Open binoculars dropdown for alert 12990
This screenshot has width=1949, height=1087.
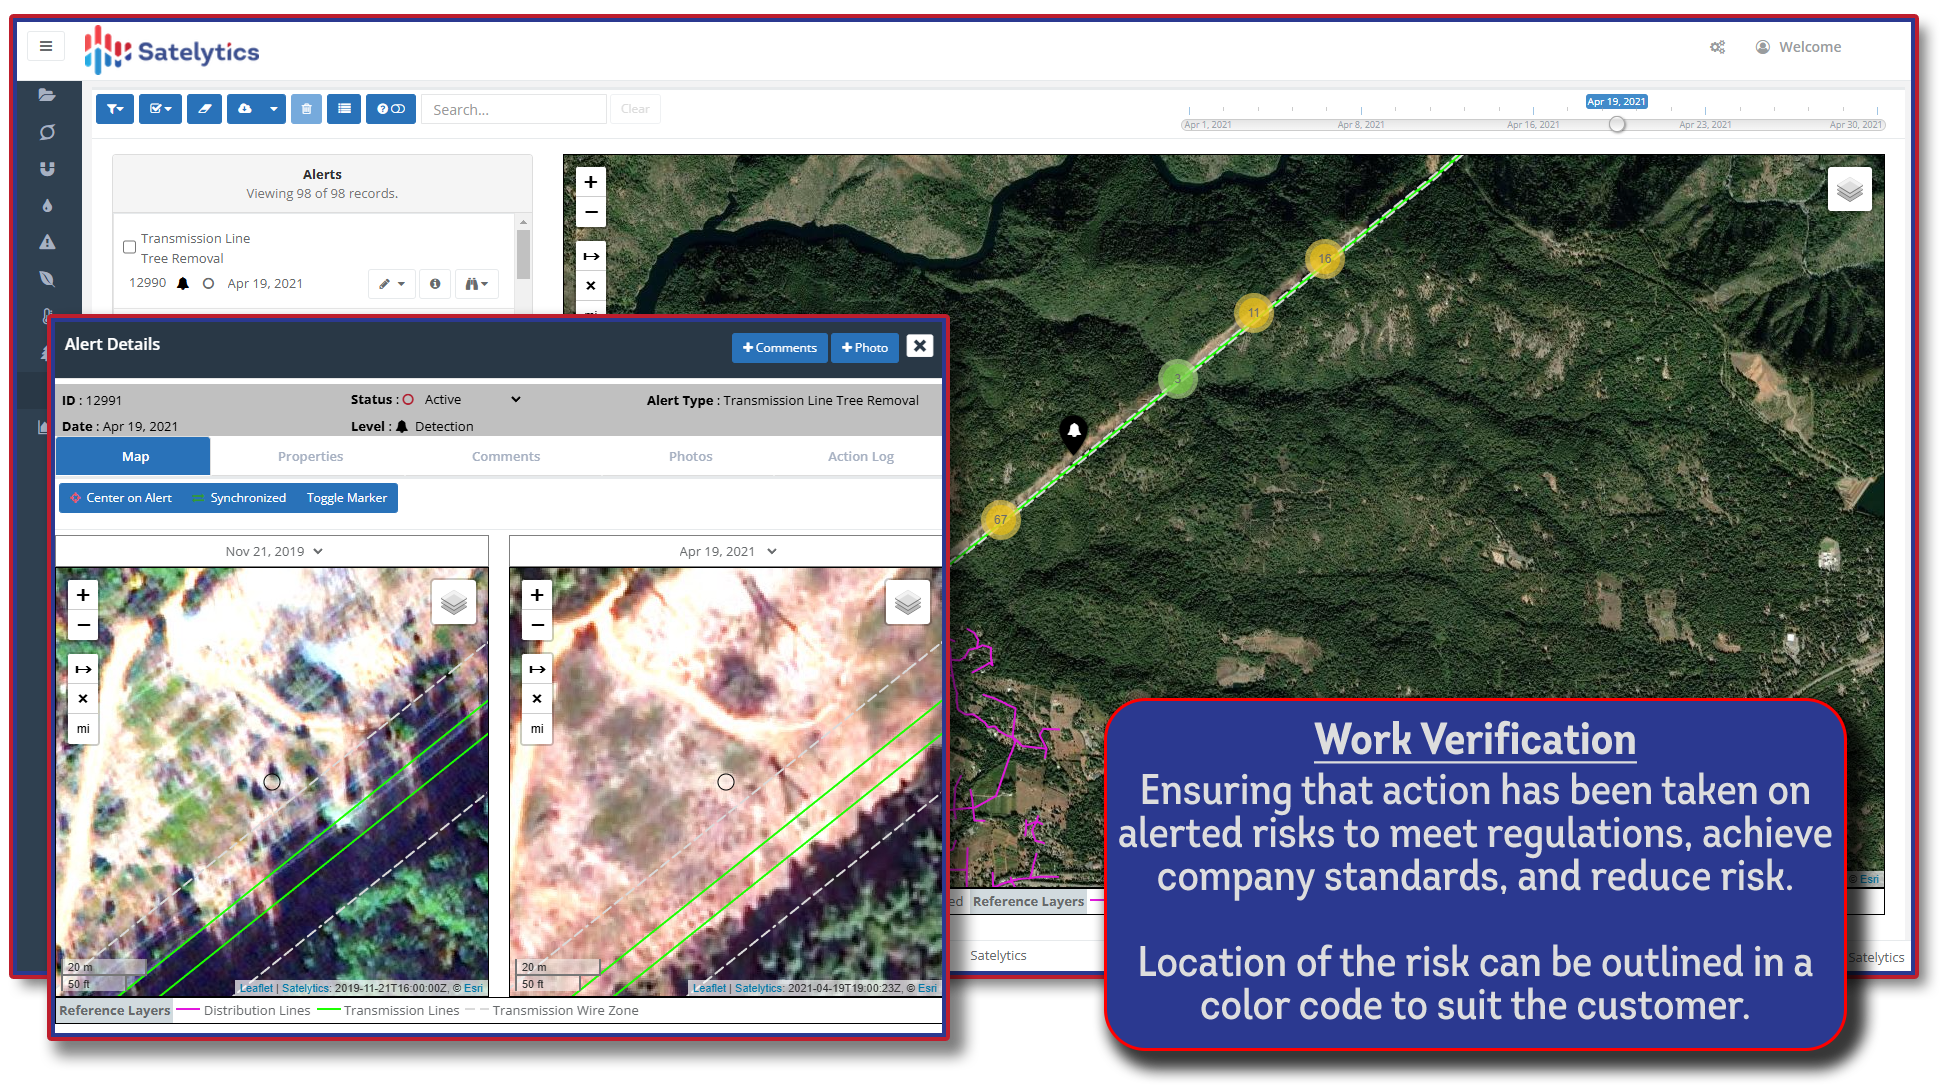tap(477, 284)
